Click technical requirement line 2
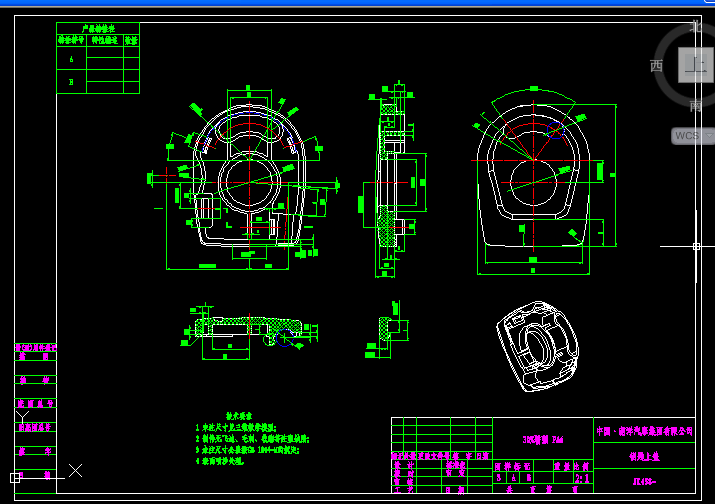The height and width of the screenshot is (504, 715). click(x=253, y=439)
